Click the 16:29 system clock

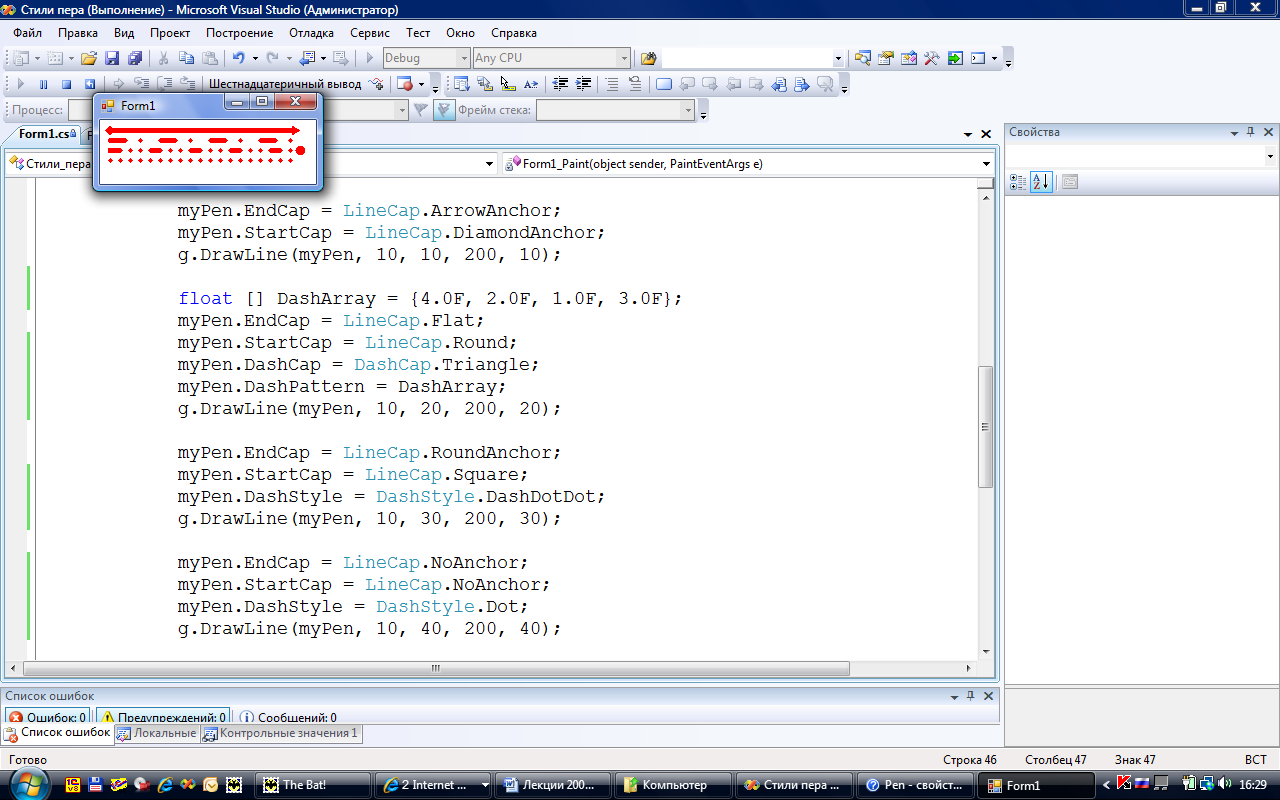point(1252,785)
